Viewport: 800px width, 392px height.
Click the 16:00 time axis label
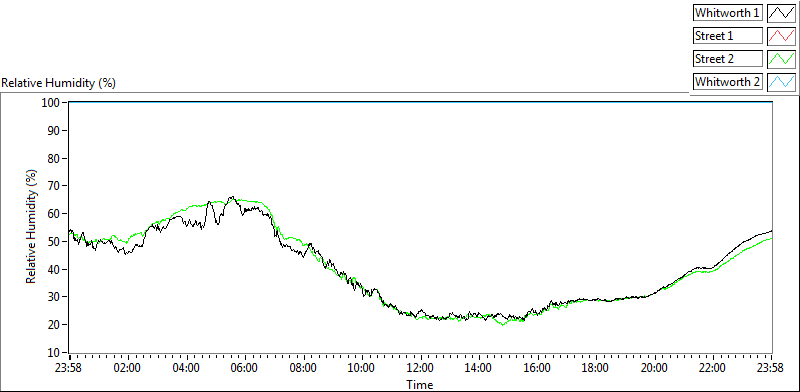point(538,368)
